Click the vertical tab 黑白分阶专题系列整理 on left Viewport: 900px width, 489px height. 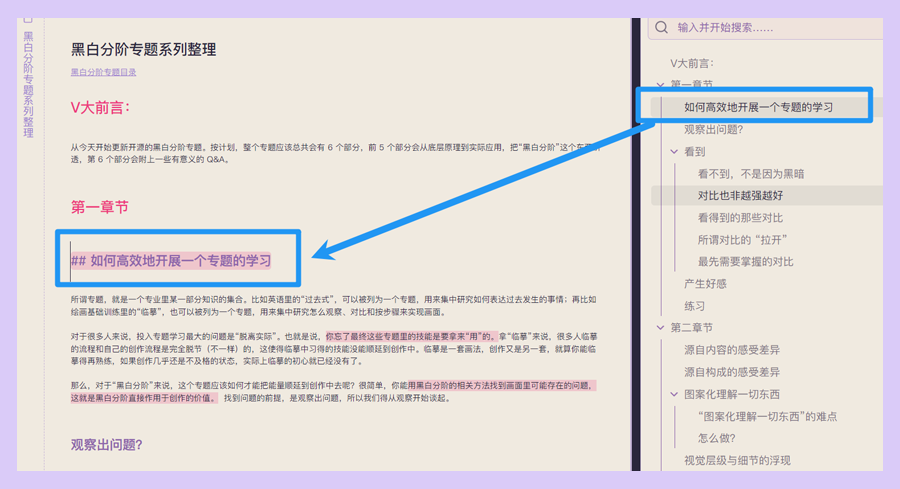tap(28, 84)
